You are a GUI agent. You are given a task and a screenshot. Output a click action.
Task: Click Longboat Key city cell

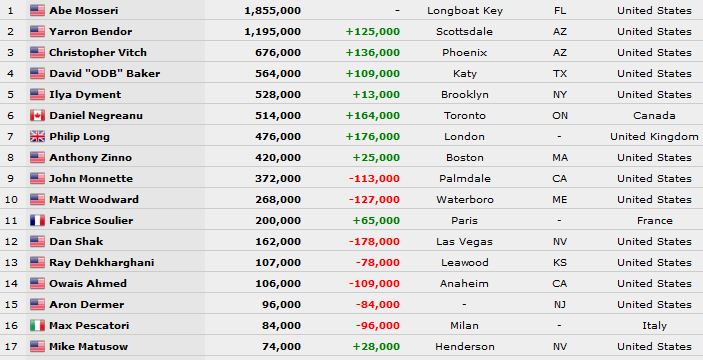[x=465, y=10]
